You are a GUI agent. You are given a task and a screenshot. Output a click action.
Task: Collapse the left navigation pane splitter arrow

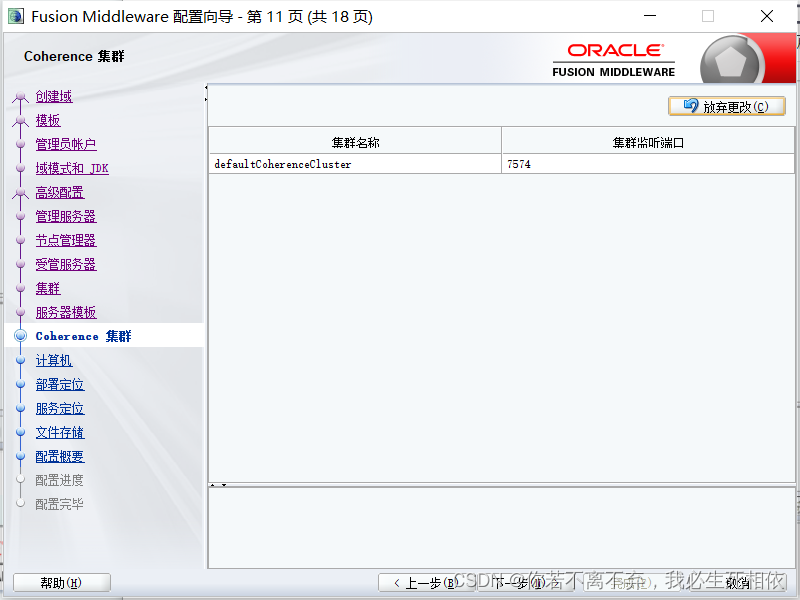pyautogui.click(x=206, y=88)
